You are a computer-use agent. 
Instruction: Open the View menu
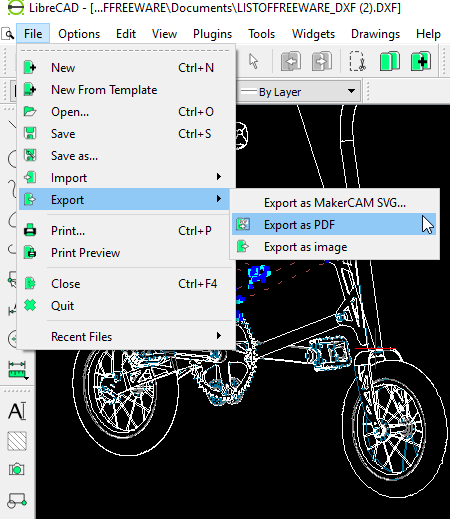164,34
